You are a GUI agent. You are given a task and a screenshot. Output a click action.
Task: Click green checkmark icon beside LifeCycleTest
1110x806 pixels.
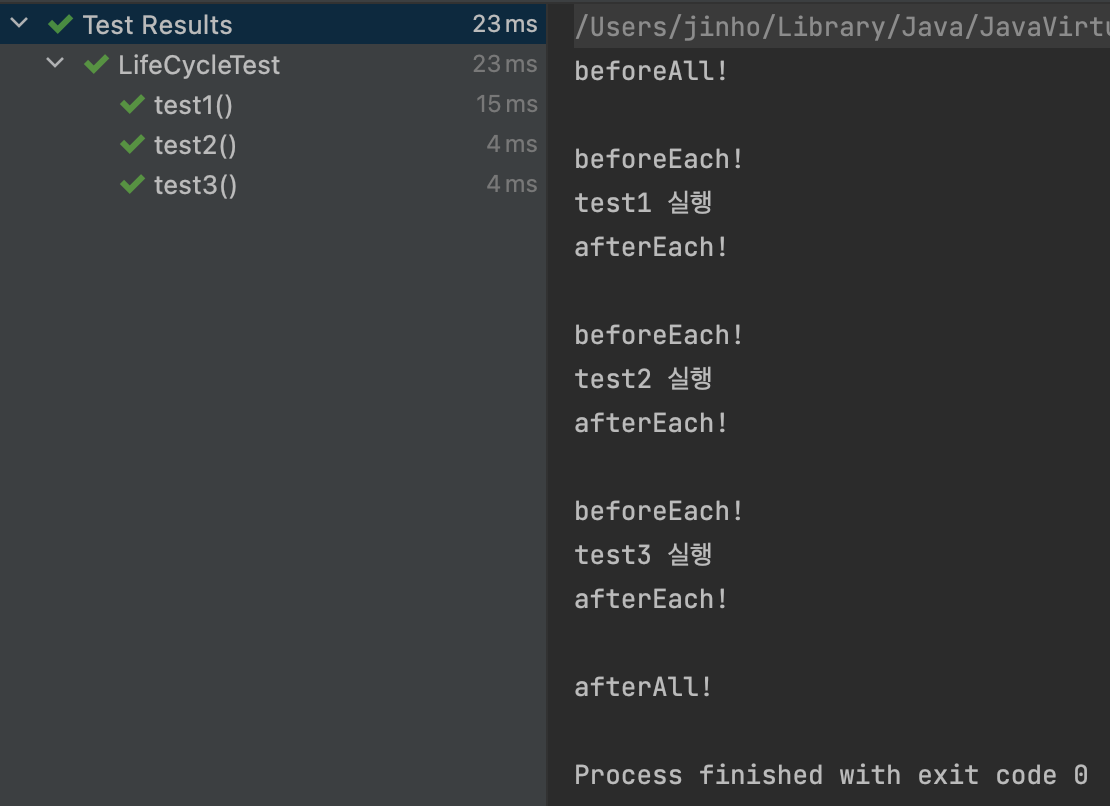pos(96,65)
